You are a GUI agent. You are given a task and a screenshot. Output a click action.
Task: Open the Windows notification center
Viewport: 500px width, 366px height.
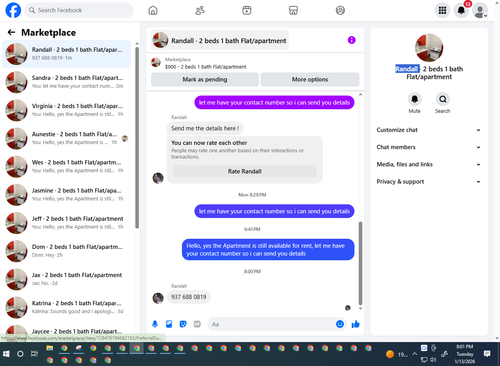[487, 354]
